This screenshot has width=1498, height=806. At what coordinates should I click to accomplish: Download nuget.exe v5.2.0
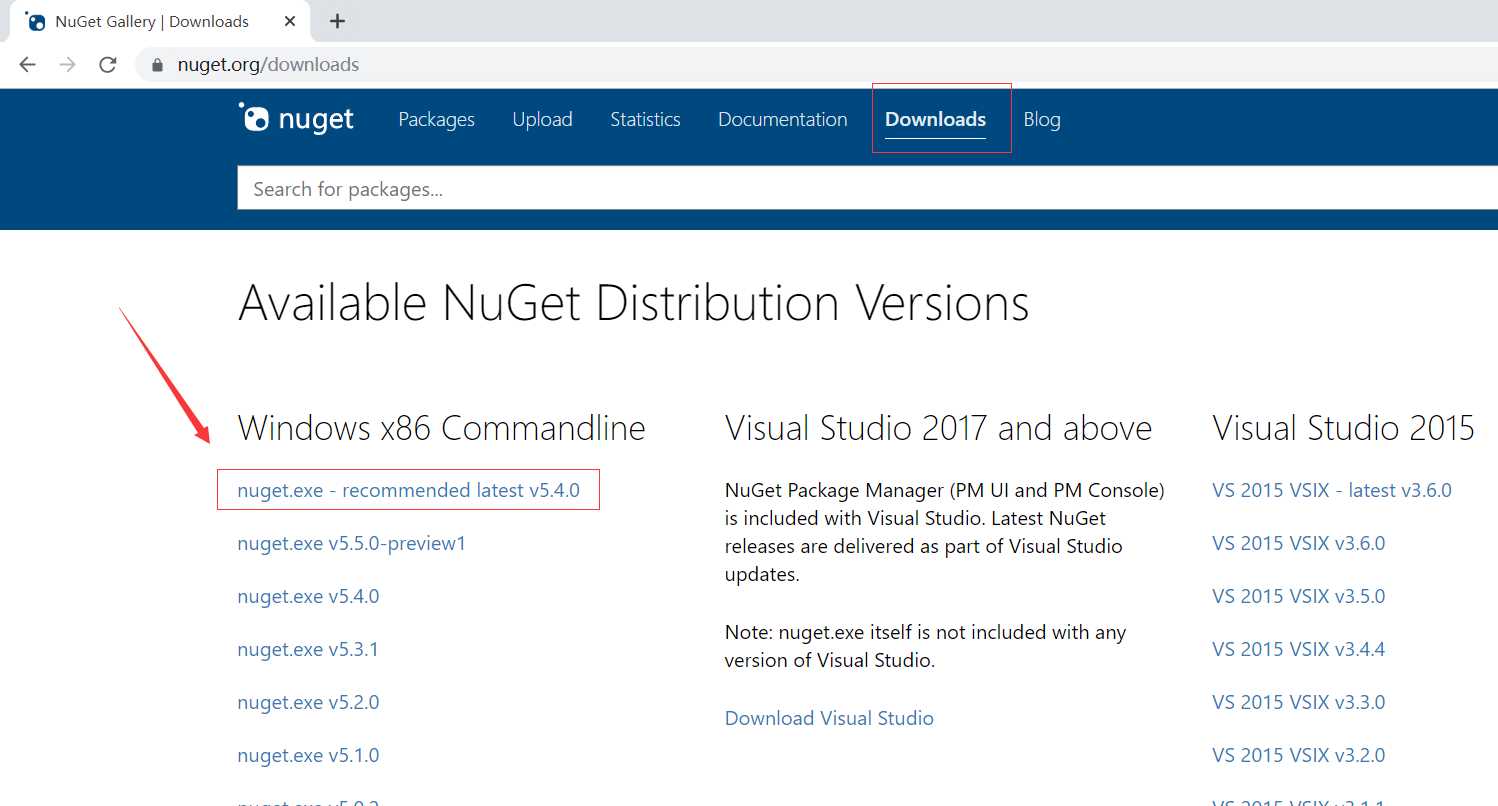[308, 702]
